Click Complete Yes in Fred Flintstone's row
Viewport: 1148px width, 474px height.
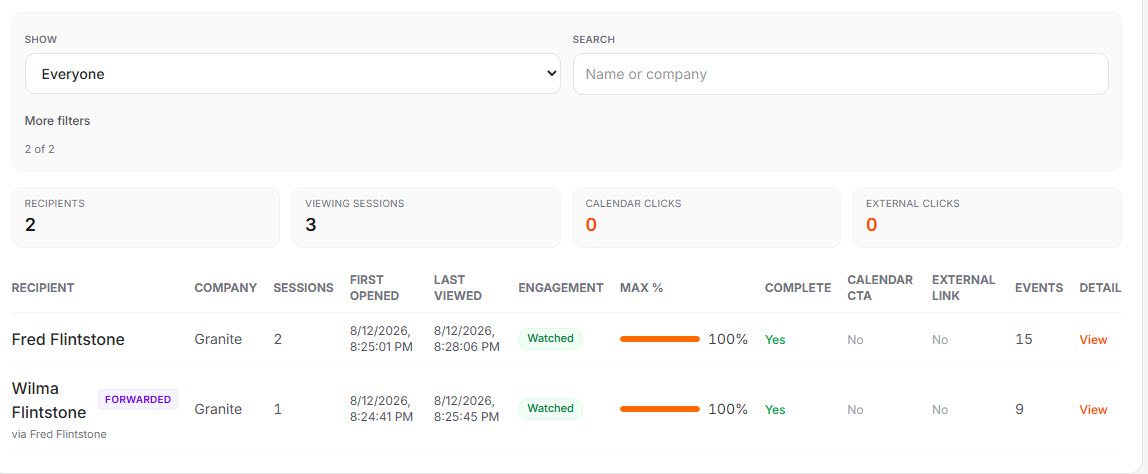(775, 340)
